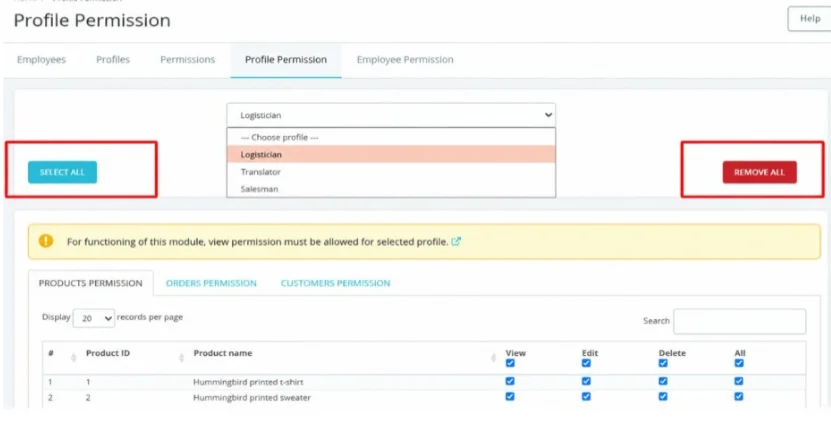Sort by Product name column arrows
The image size is (831, 425).
[x=493, y=358]
